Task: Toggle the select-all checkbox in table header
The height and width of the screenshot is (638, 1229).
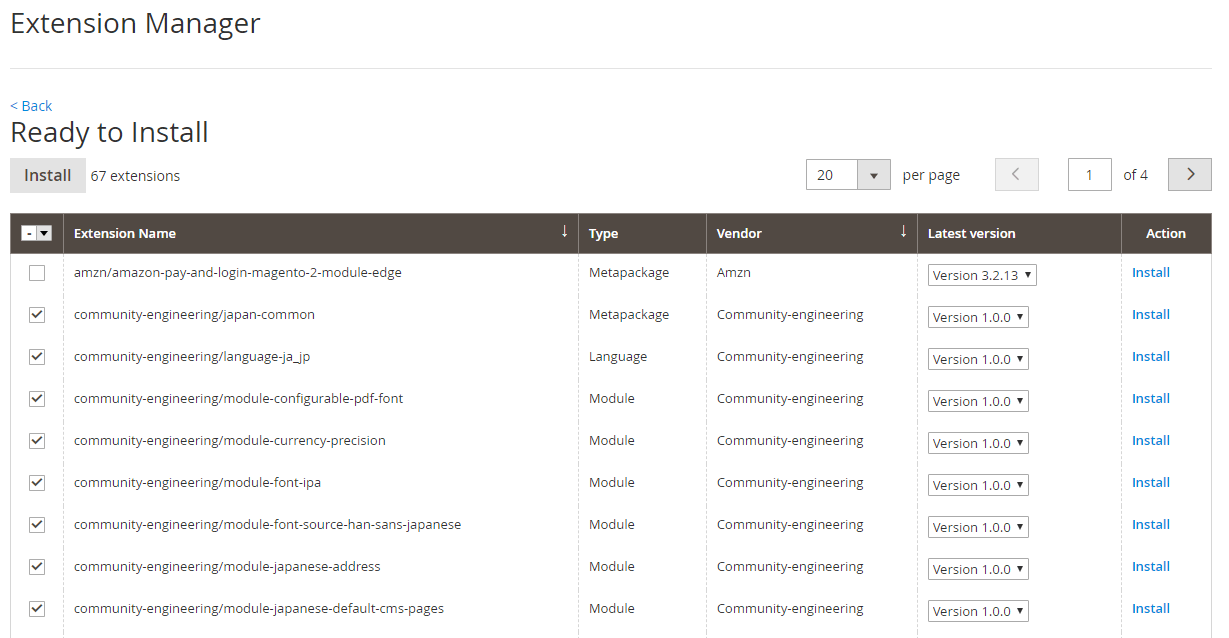Action: [31, 232]
